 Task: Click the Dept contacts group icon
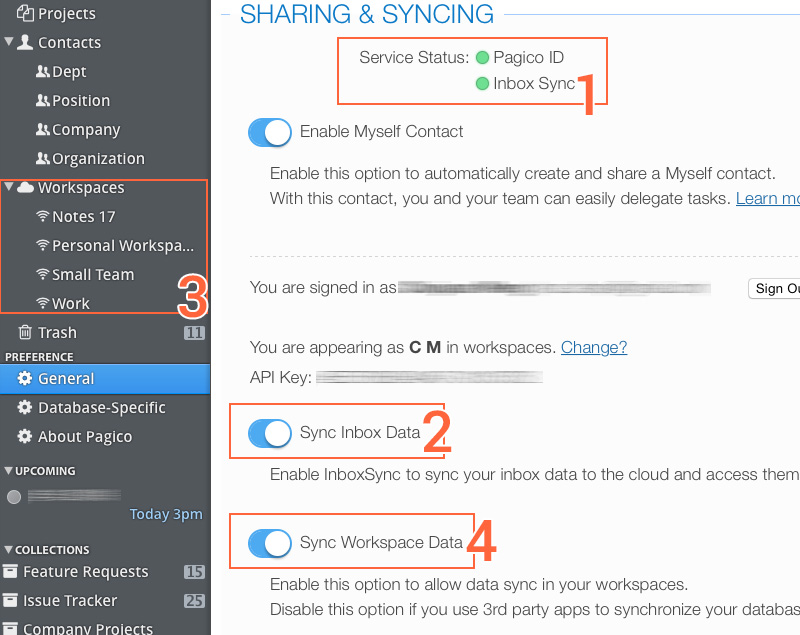pos(42,72)
